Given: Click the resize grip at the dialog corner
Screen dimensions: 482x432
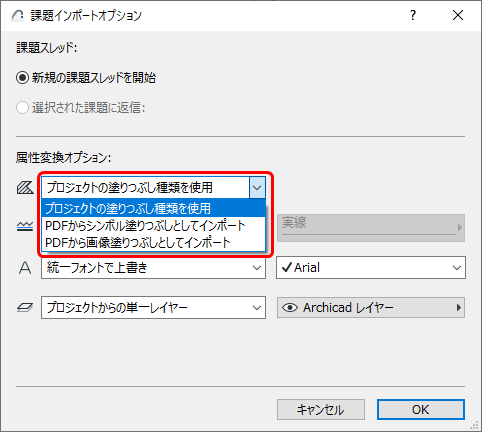Looking at the screenshot, I should coord(474,425).
